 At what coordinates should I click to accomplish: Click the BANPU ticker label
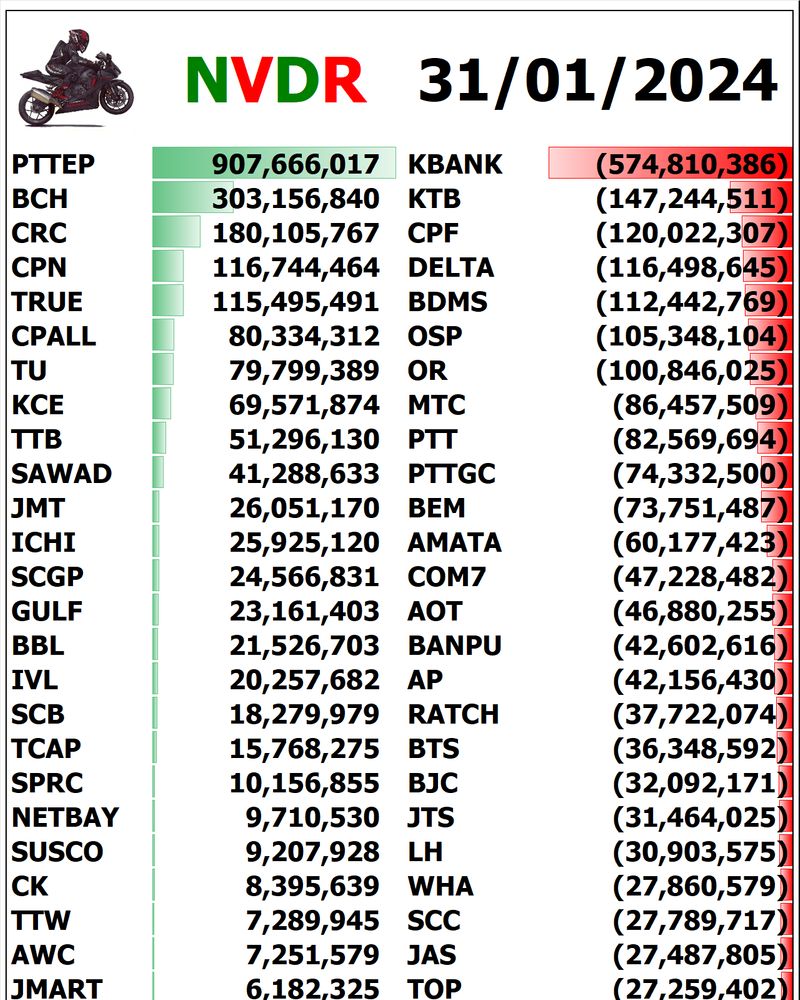455,646
